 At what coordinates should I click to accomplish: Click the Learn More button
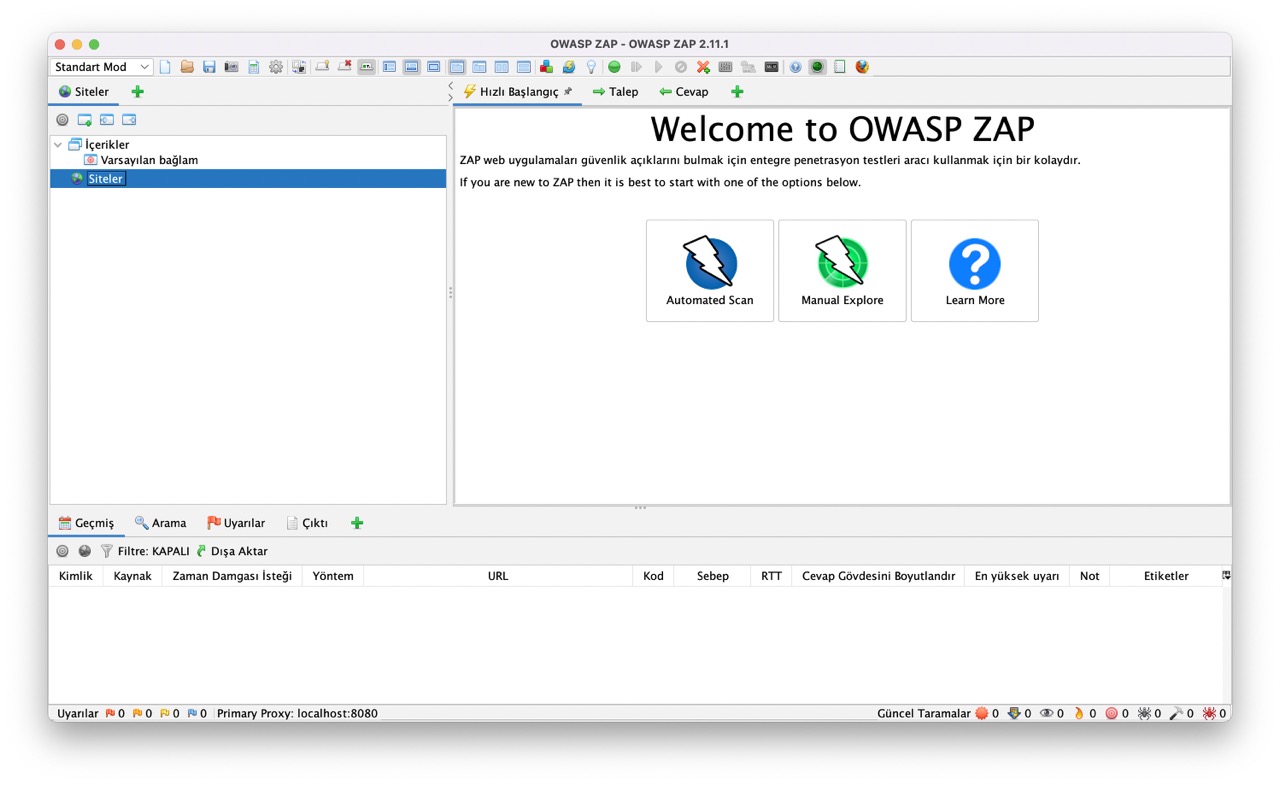tap(975, 271)
